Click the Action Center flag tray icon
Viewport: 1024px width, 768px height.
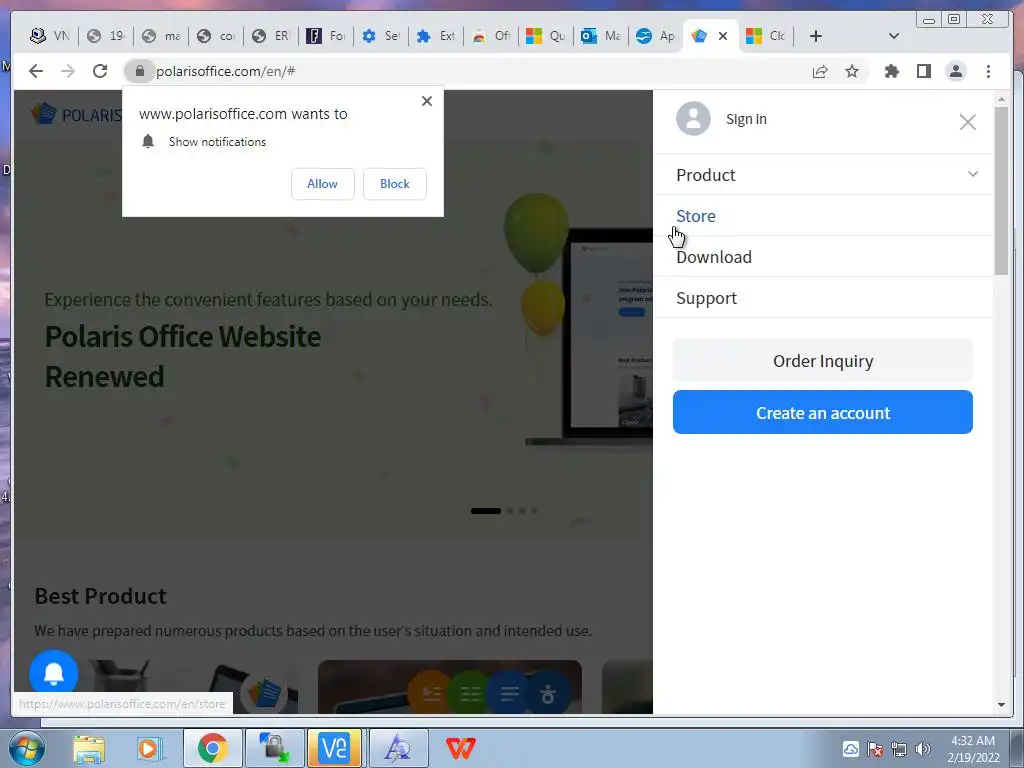(875, 750)
